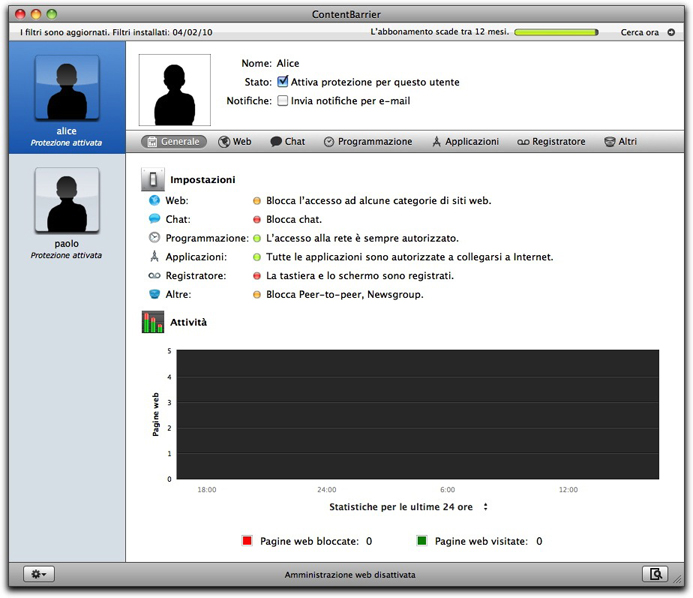The width and height of the screenshot is (693, 598).
Task: Uncheck Attiva protezione per questo utente
Action: click(x=282, y=82)
